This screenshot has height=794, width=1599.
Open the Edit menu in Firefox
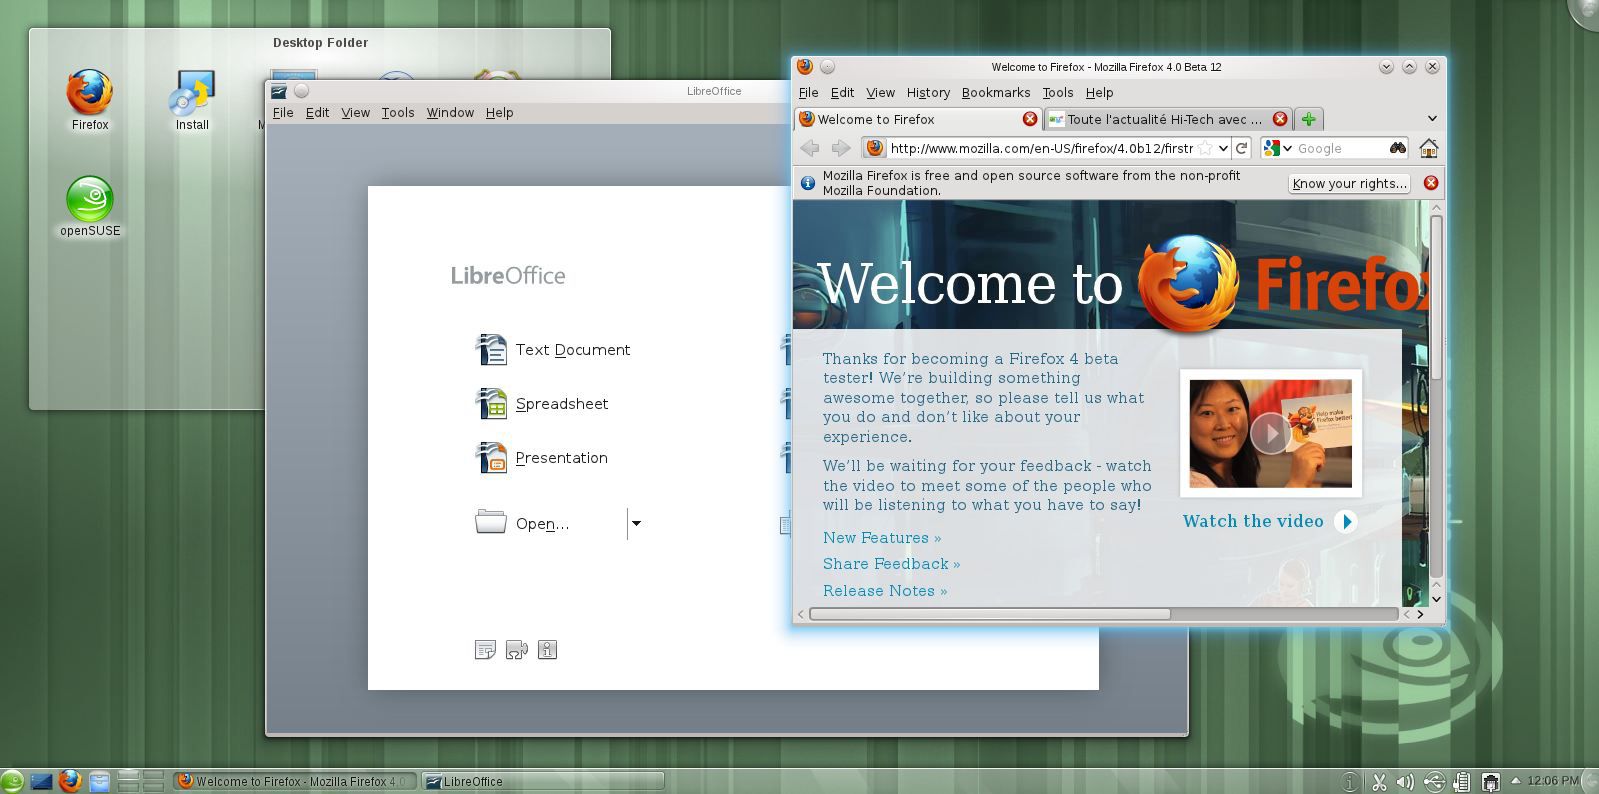(x=842, y=93)
